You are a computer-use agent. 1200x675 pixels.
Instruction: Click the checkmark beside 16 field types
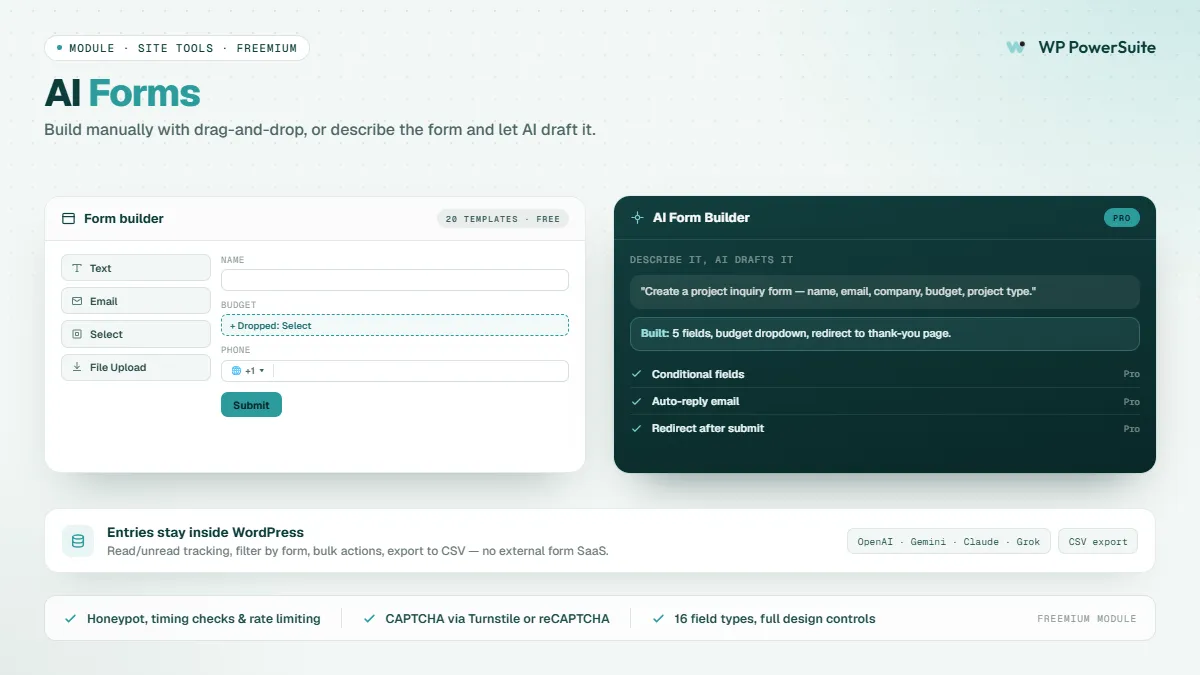point(658,619)
